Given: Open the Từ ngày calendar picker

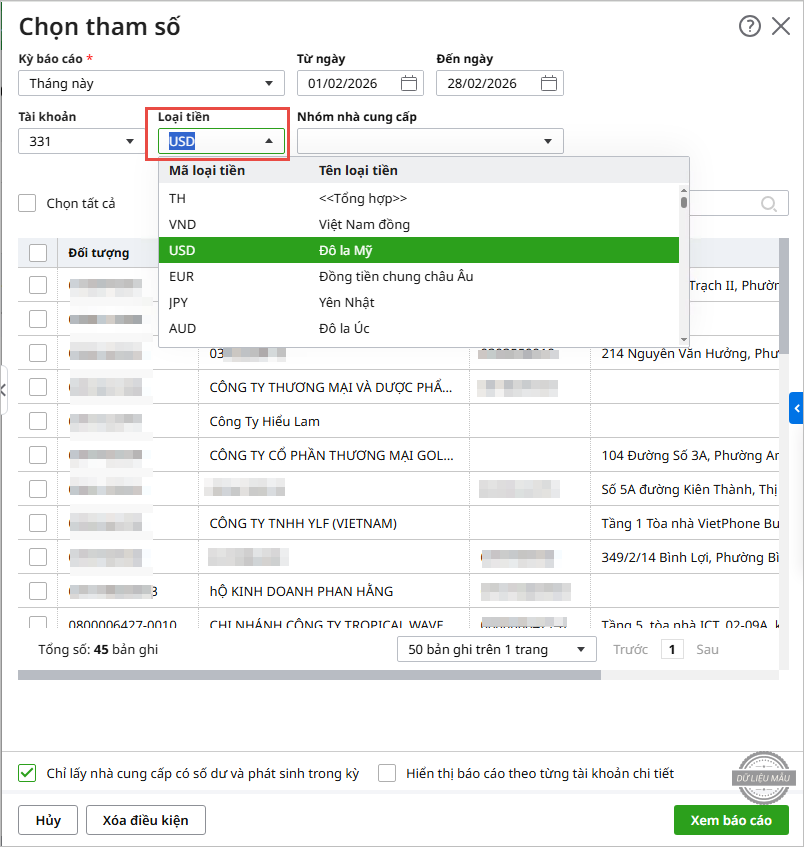Looking at the screenshot, I should tap(409, 84).
